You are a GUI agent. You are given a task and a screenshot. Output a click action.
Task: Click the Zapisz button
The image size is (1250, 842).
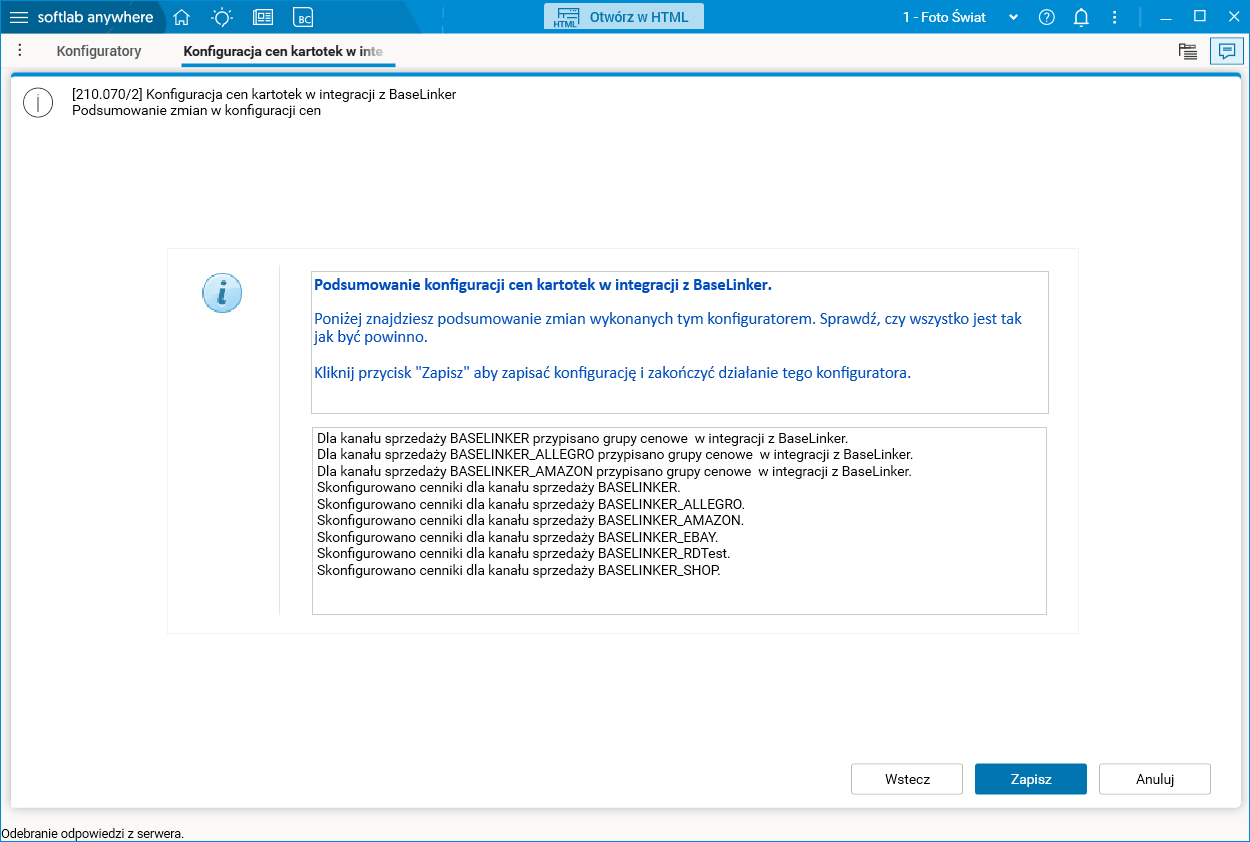(x=1031, y=779)
